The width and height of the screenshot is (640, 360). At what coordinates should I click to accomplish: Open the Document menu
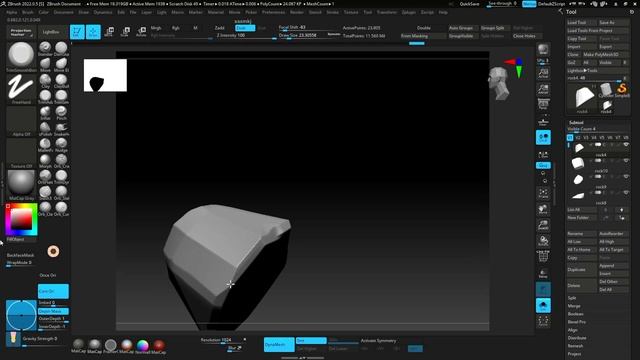coord(64,12)
